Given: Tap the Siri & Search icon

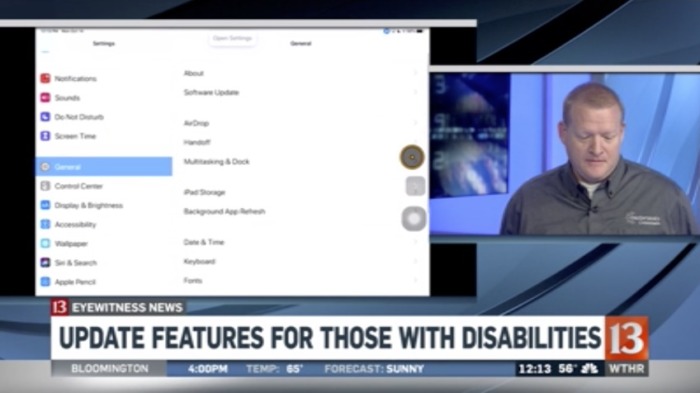Looking at the screenshot, I should pyautogui.click(x=45, y=263).
